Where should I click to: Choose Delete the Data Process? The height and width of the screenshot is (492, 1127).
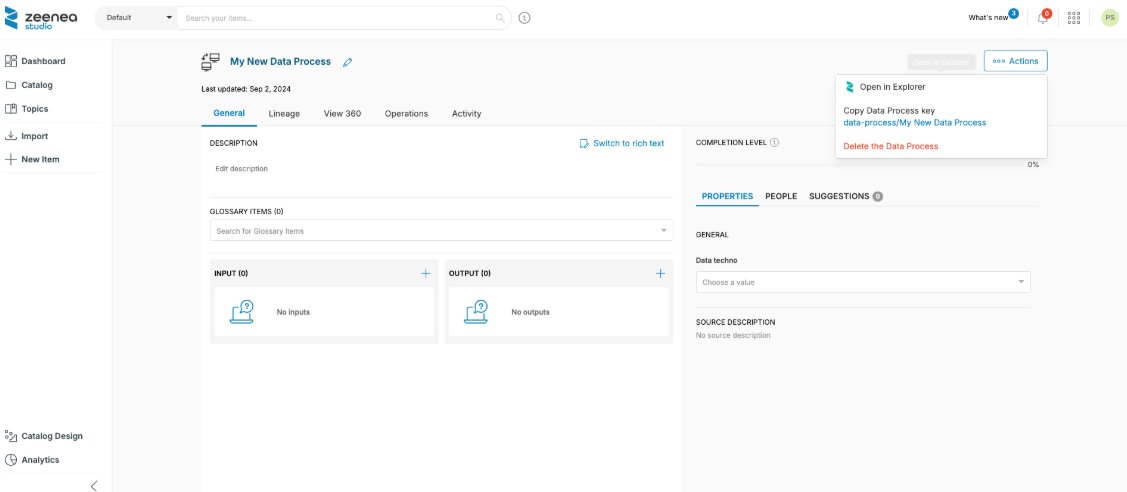(x=890, y=146)
